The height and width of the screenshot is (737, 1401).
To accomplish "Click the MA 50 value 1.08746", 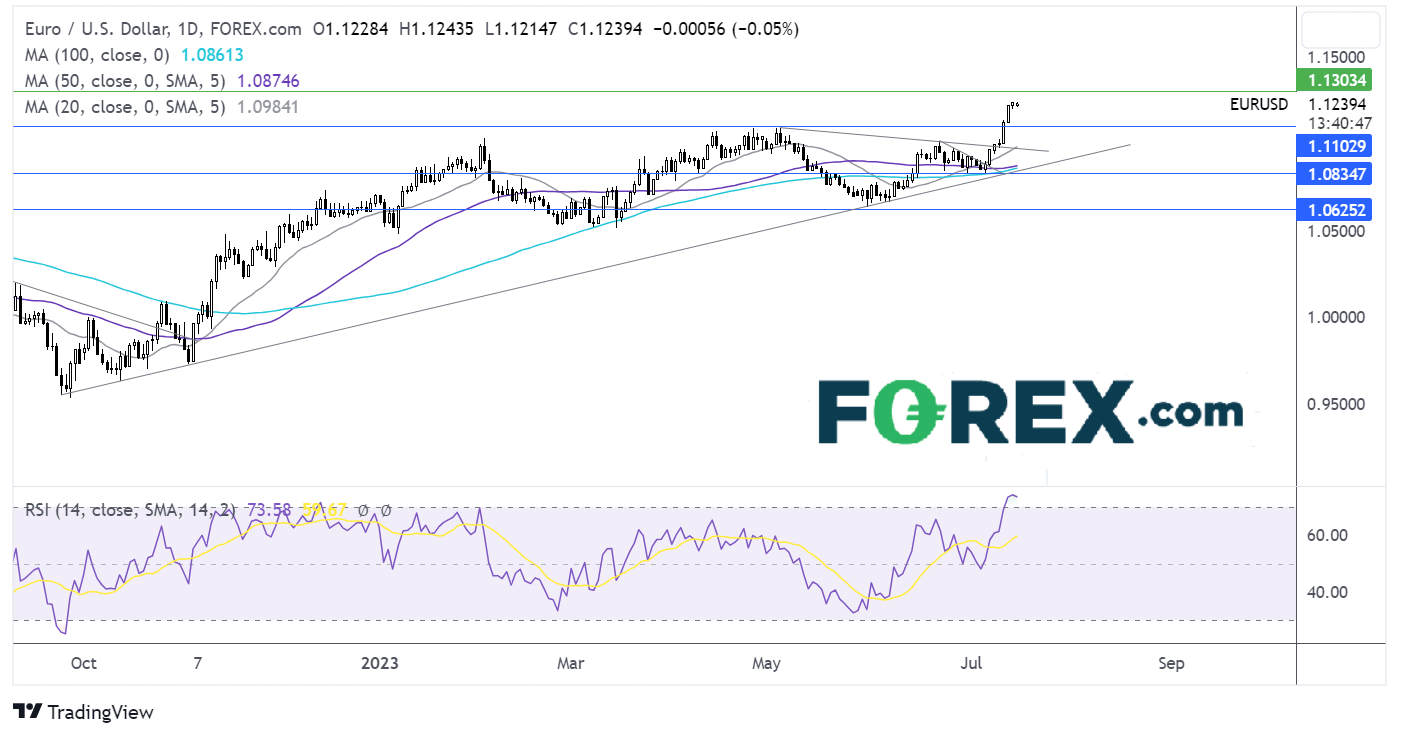I will coord(266,80).
